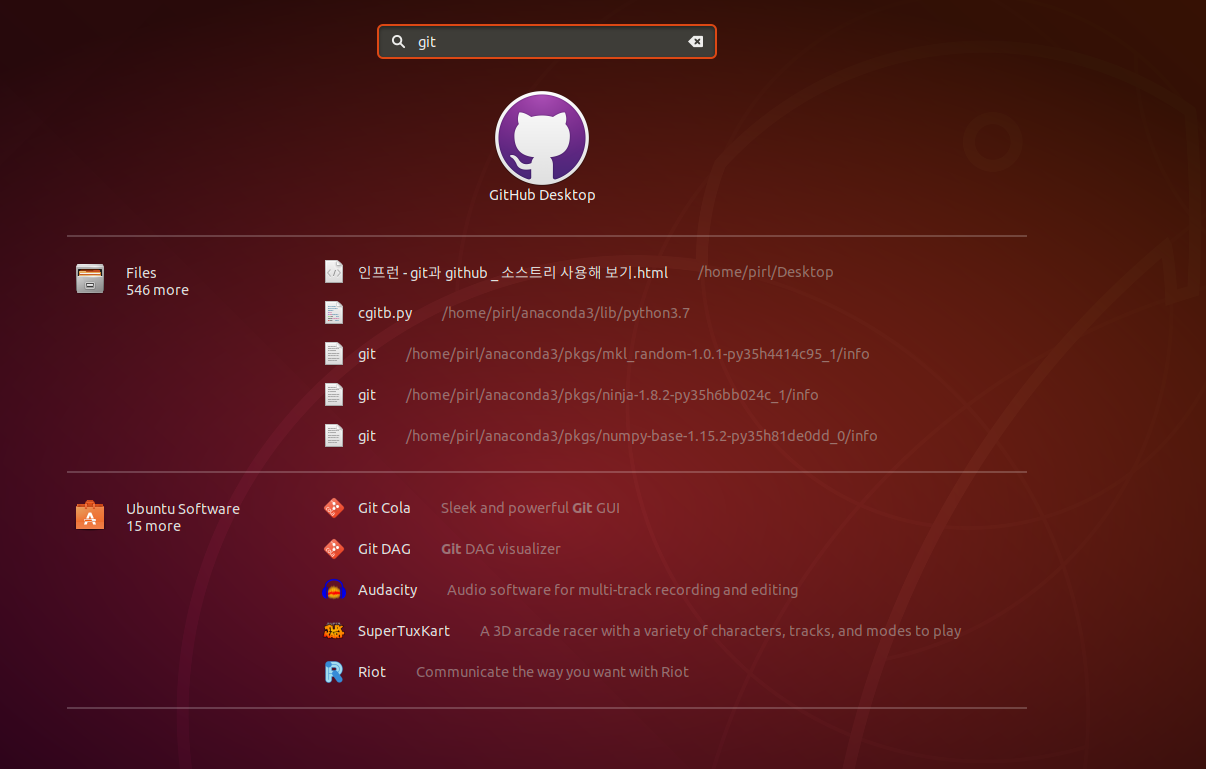This screenshot has width=1206, height=769.
Task: Open git file name in ninja row
Action: [367, 395]
